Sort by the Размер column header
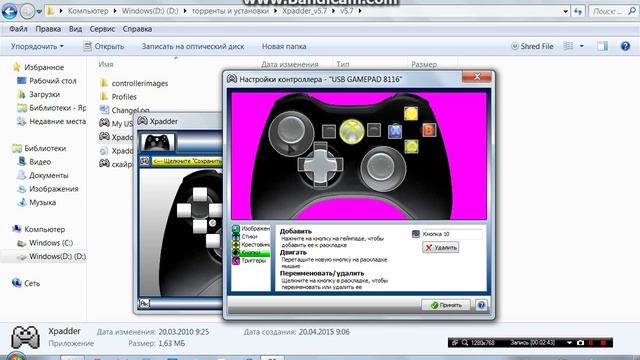This screenshot has height=360, width=640. 424,64
